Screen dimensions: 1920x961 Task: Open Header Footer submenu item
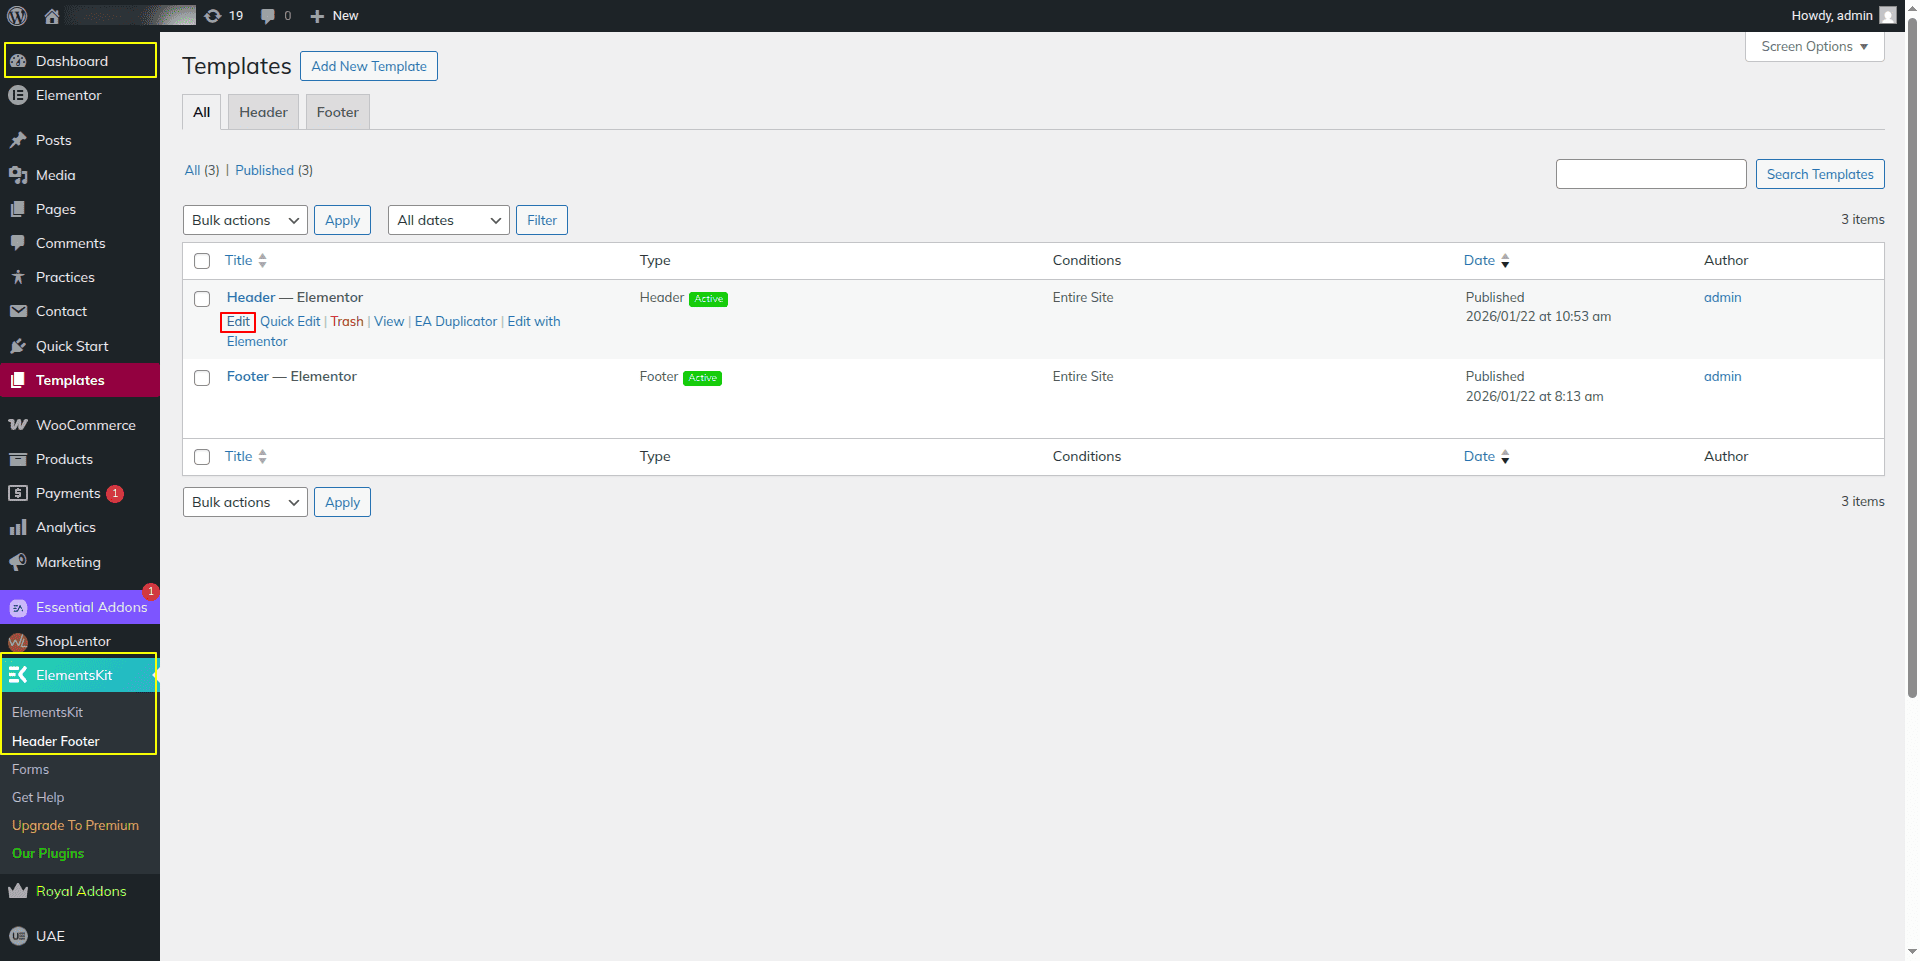point(56,741)
